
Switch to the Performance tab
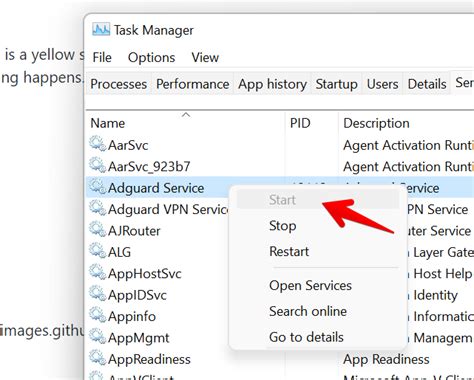point(193,84)
